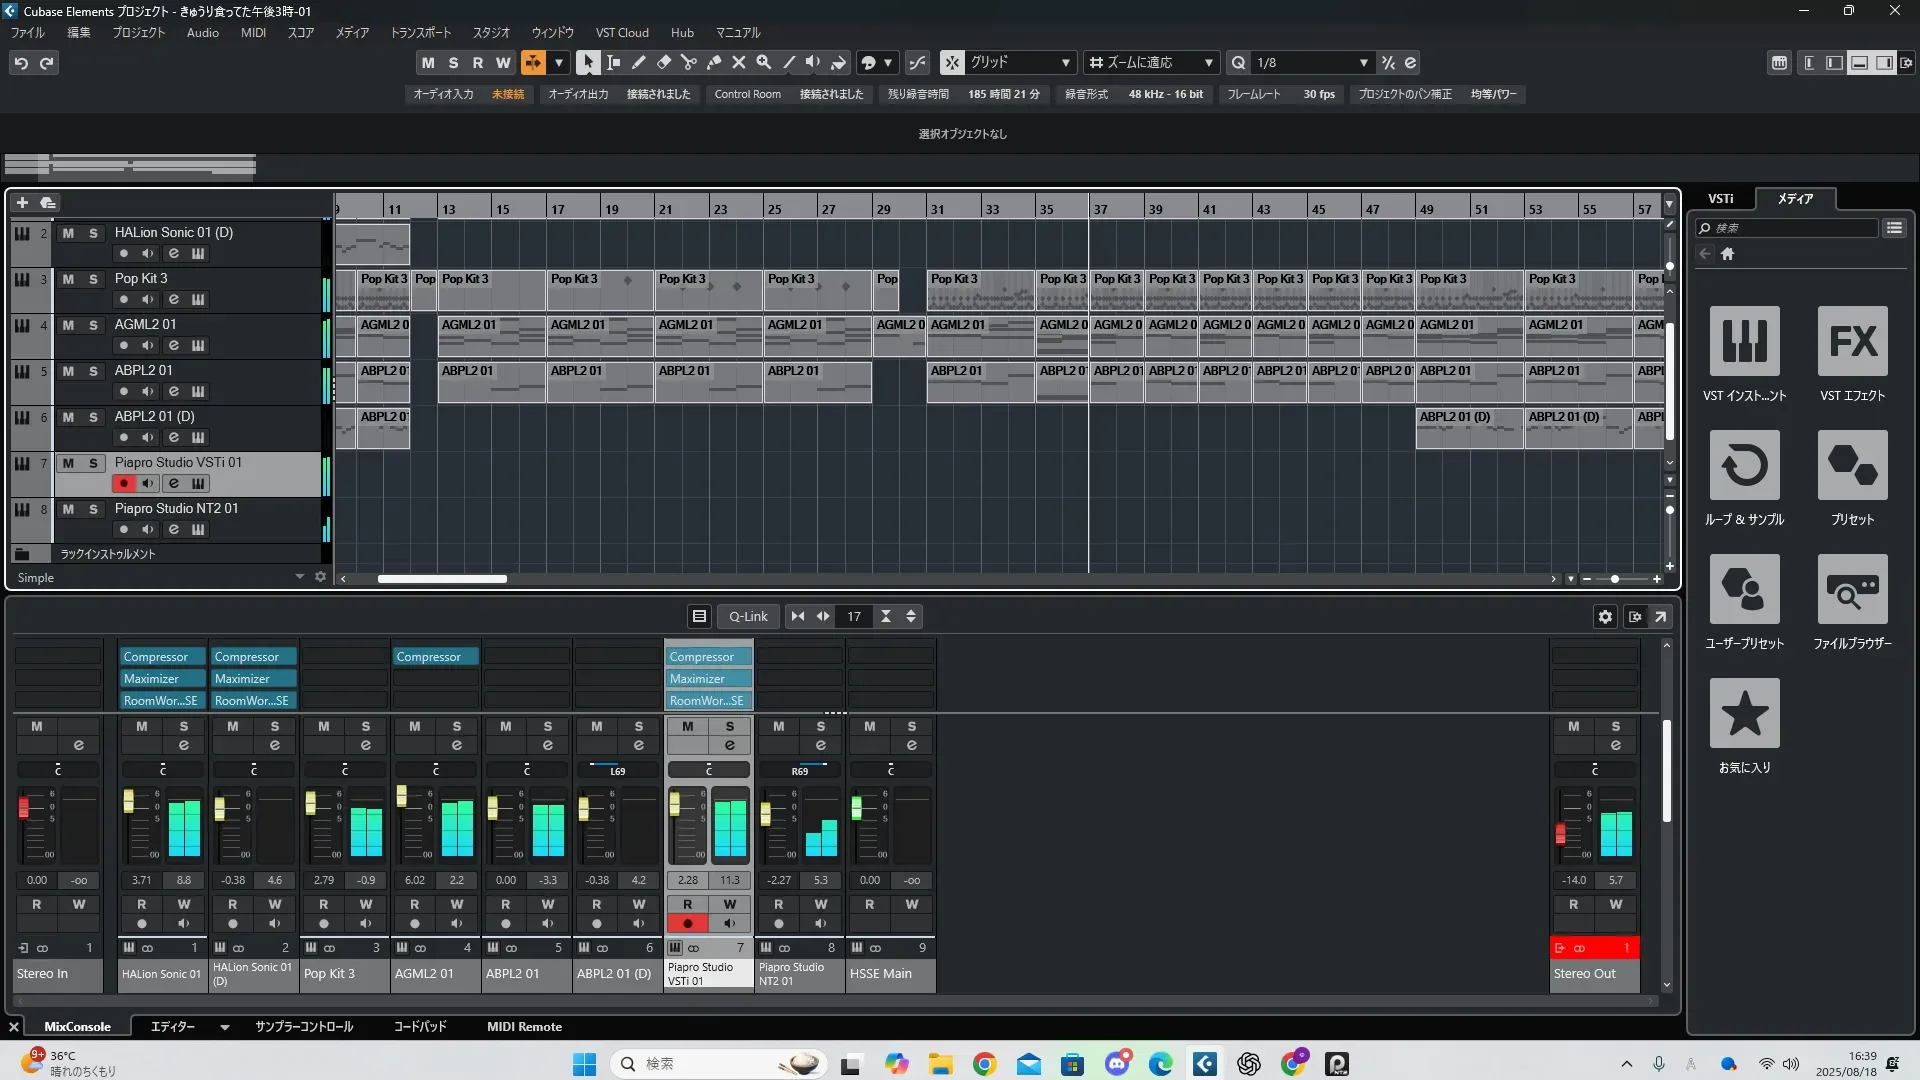Select the Draw pencil tool
Image resolution: width=1920 pixels, height=1080 pixels.
click(x=639, y=62)
